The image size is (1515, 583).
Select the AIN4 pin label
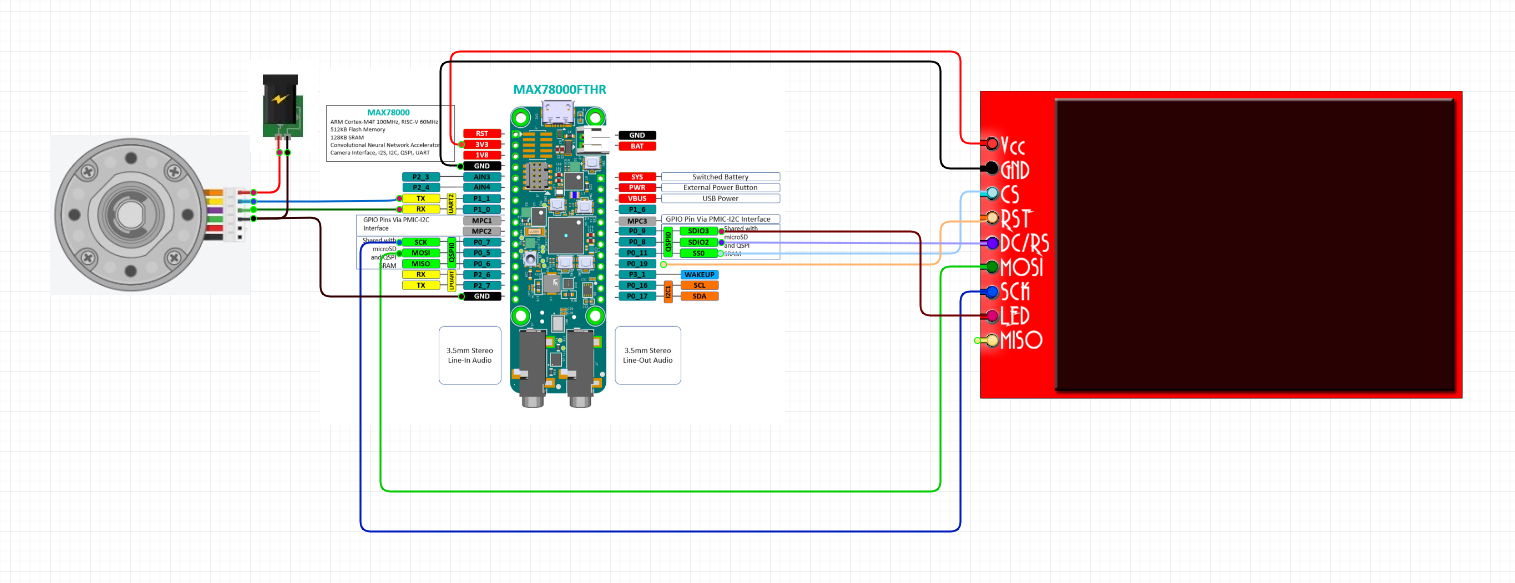click(482, 187)
